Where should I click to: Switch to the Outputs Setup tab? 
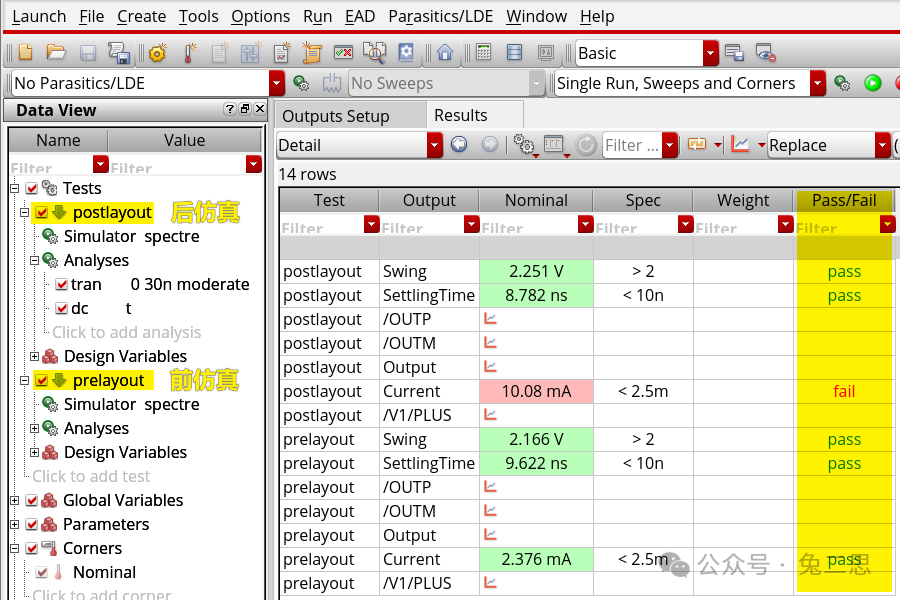point(335,116)
